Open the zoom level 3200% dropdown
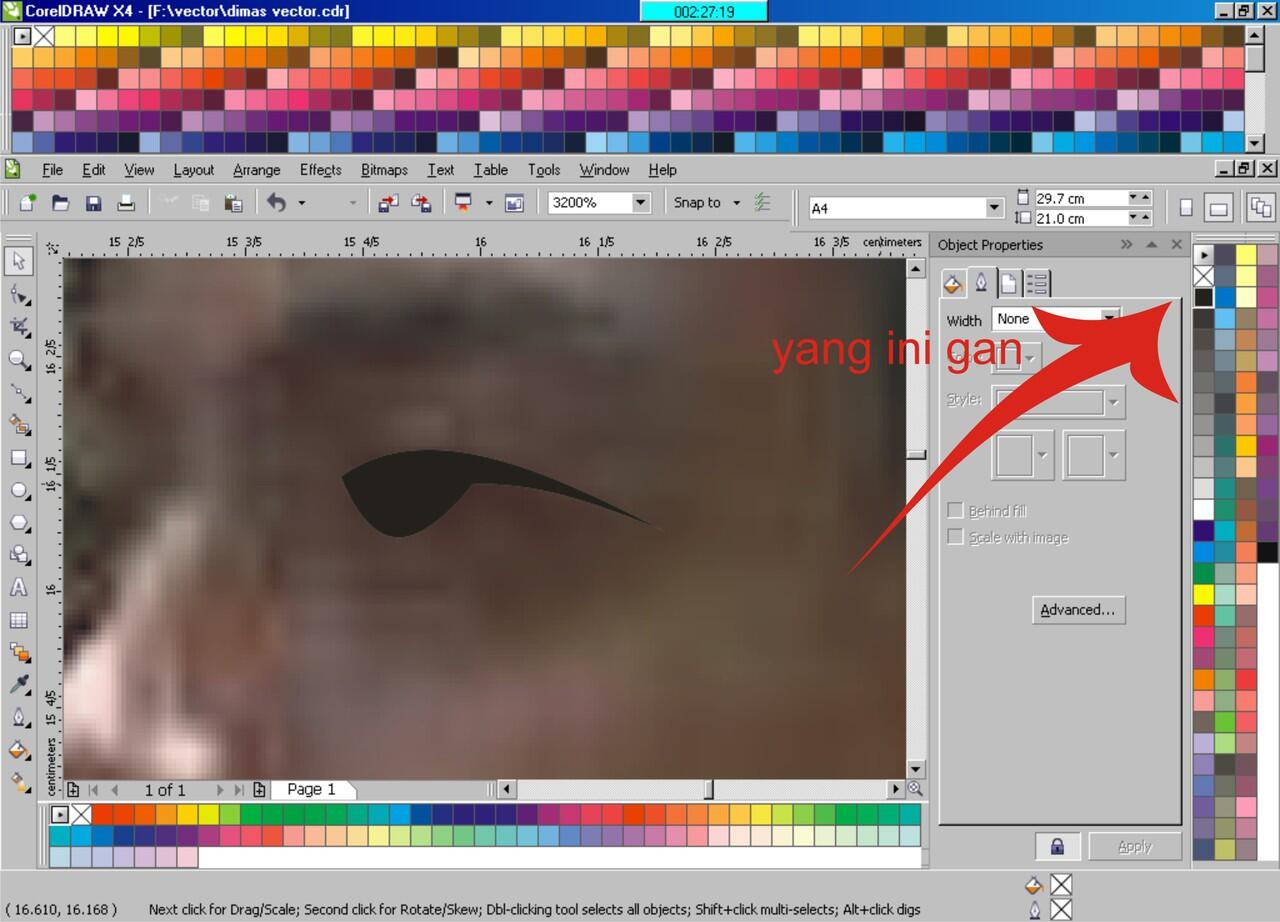 (x=641, y=203)
